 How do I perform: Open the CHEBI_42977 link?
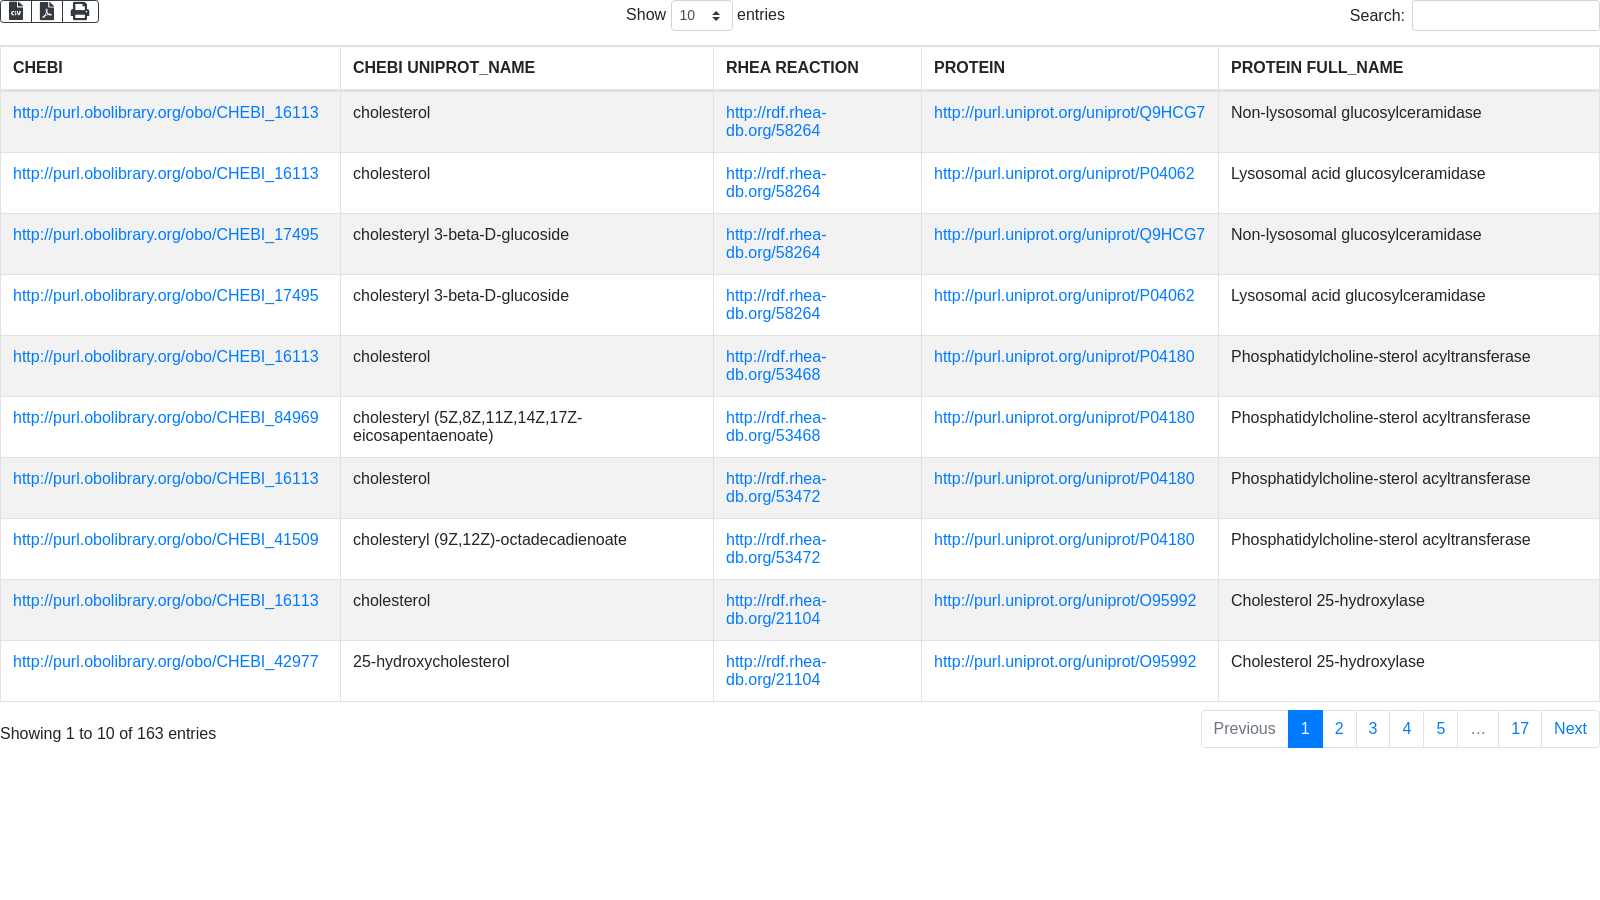[166, 662]
